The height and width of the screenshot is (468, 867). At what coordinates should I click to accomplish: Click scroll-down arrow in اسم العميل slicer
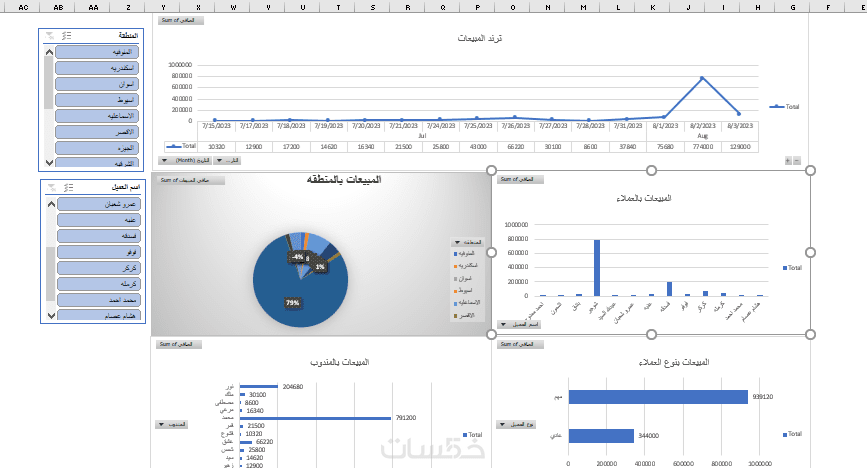[x=51, y=315]
